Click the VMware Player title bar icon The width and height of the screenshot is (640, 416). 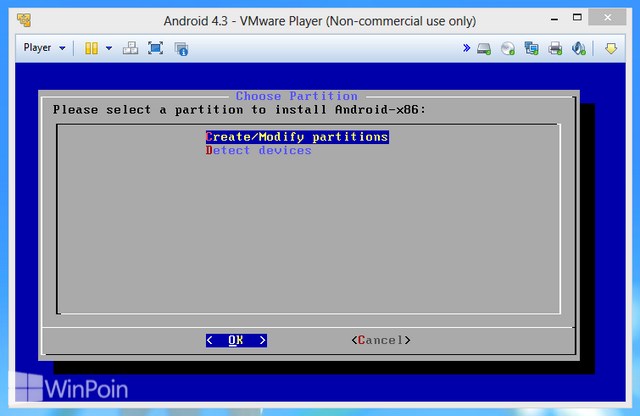tap(24, 20)
